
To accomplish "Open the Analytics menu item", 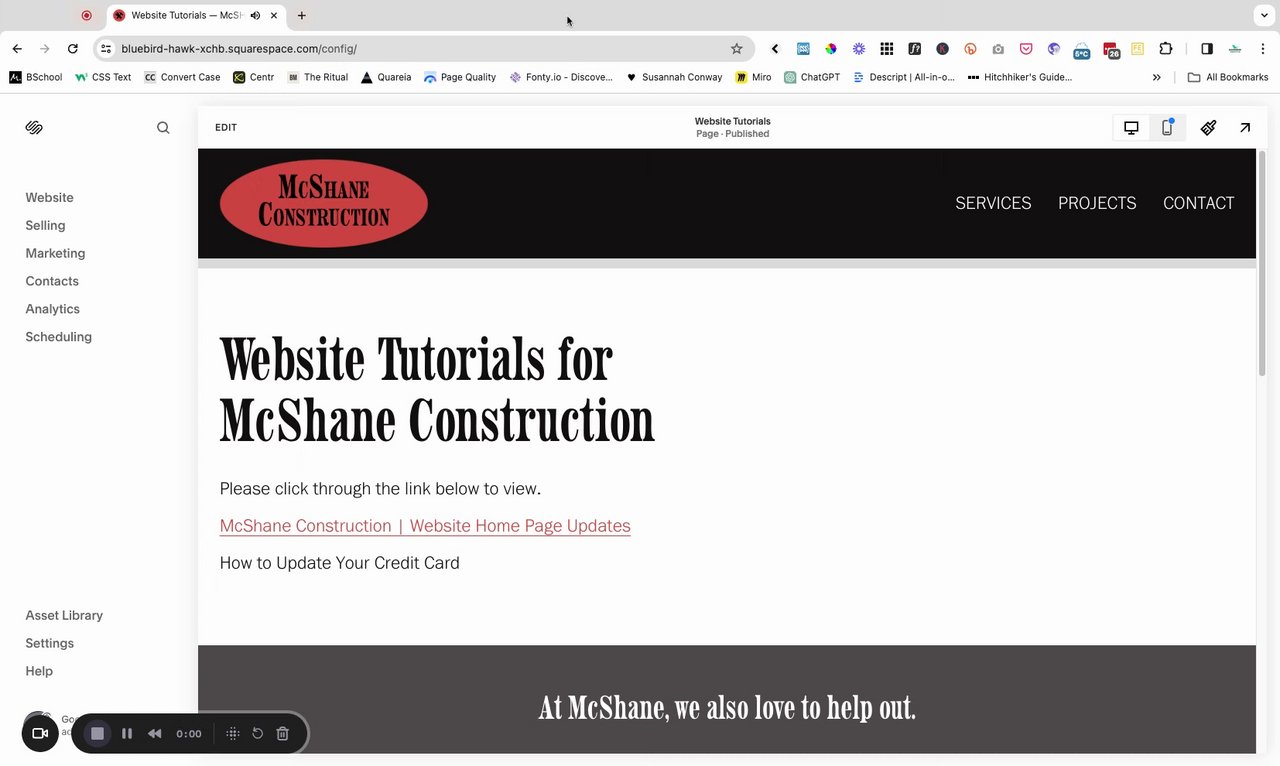I will click(x=52, y=309).
